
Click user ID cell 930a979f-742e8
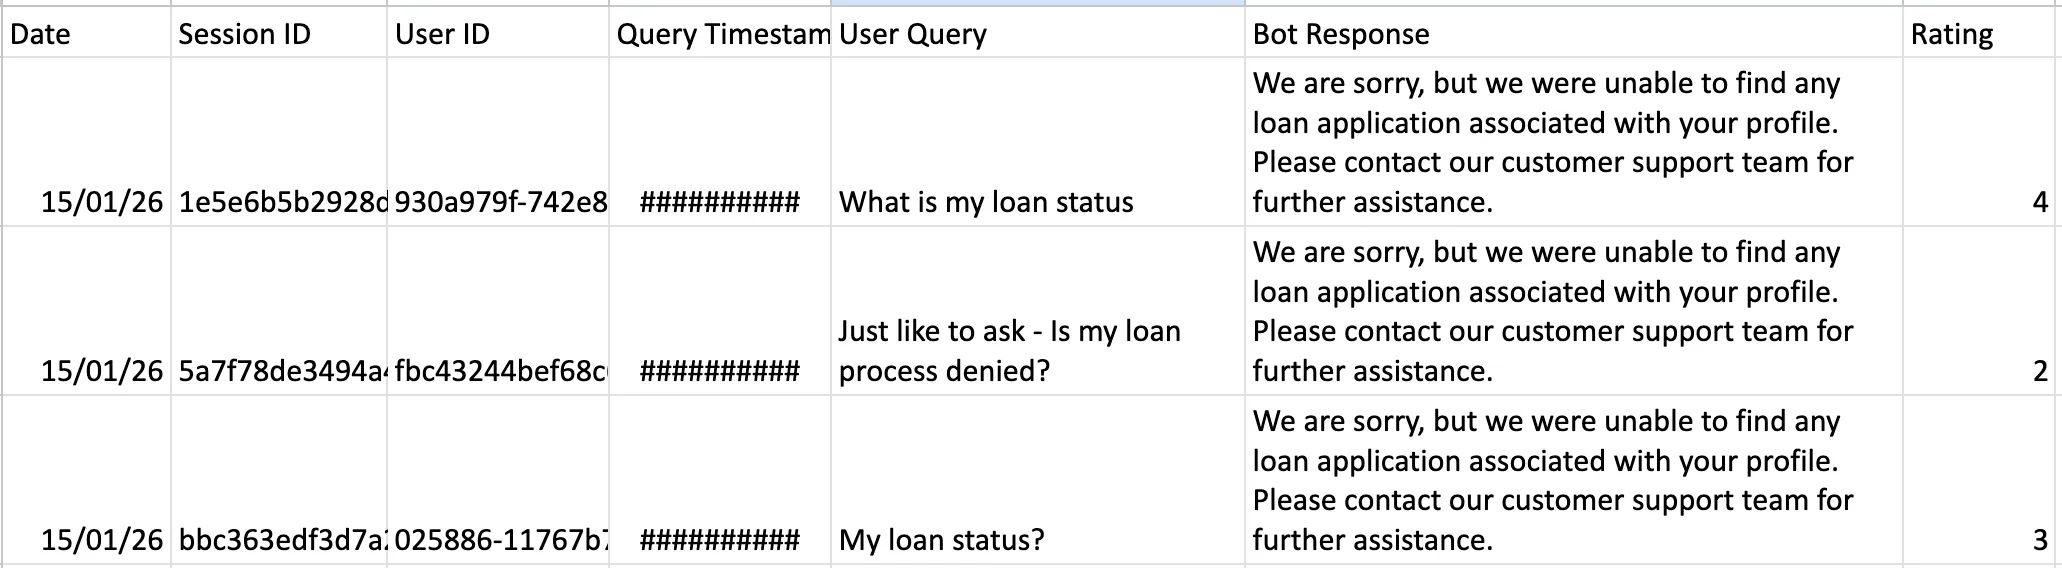(x=498, y=142)
